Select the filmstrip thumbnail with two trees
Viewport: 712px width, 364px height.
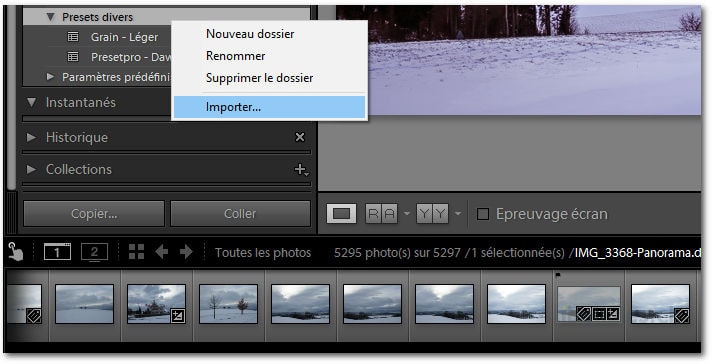(x=228, y=304)
